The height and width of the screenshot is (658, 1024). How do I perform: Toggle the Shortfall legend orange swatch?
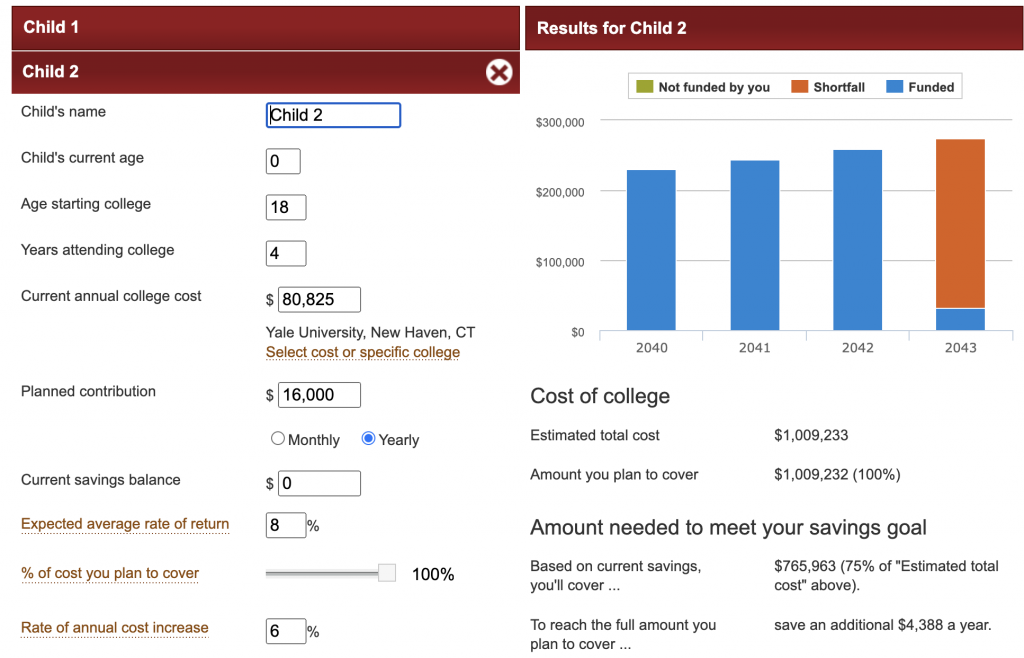(799, 87)
